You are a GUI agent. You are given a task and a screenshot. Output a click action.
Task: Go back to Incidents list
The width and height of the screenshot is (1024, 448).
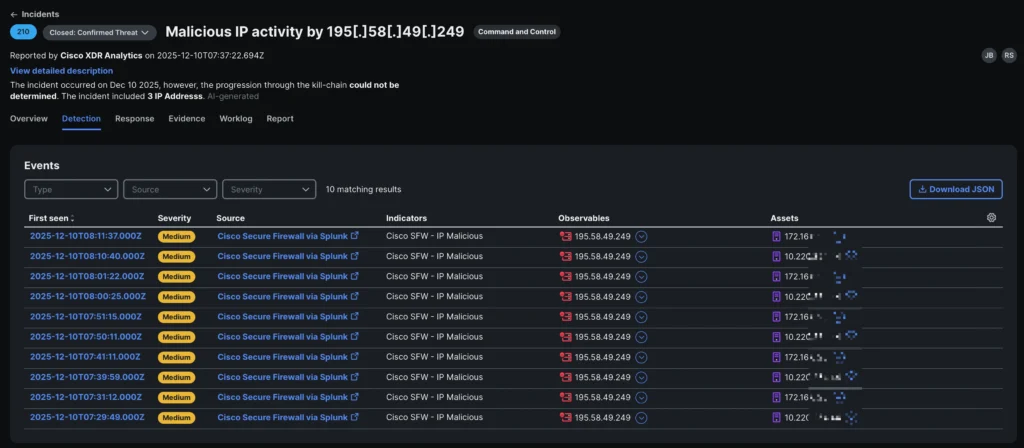coord(35,14)
